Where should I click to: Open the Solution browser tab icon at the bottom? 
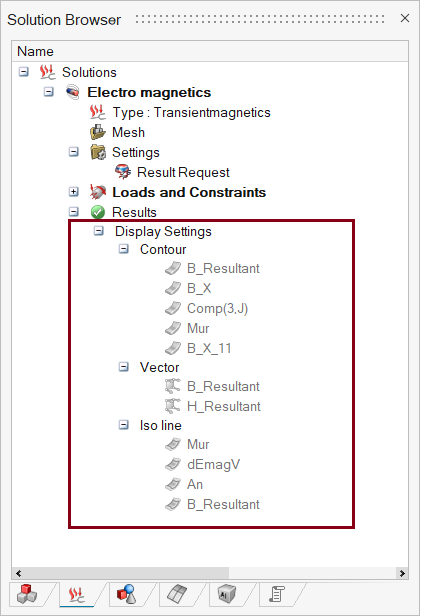pos(77,594)
